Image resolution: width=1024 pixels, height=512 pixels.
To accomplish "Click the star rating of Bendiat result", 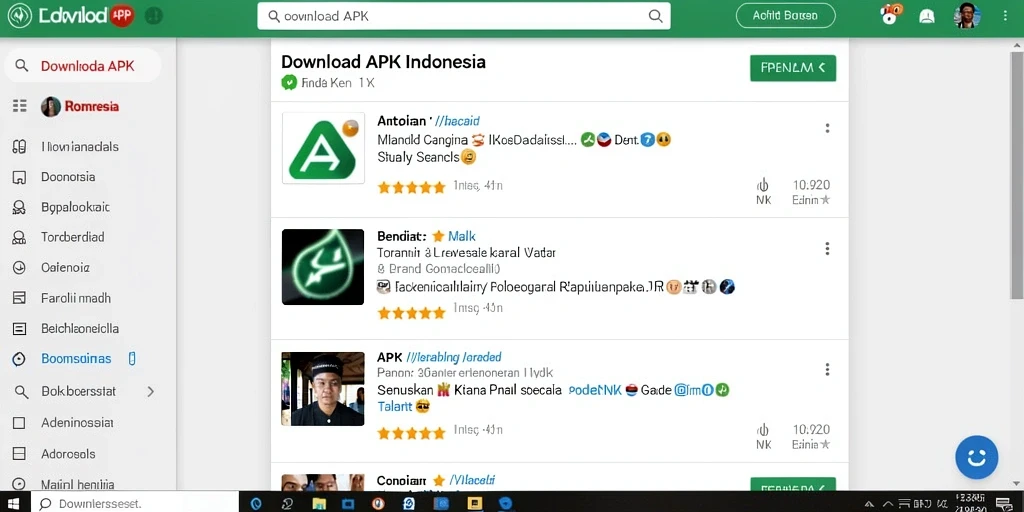I will [x=411, y=313].
